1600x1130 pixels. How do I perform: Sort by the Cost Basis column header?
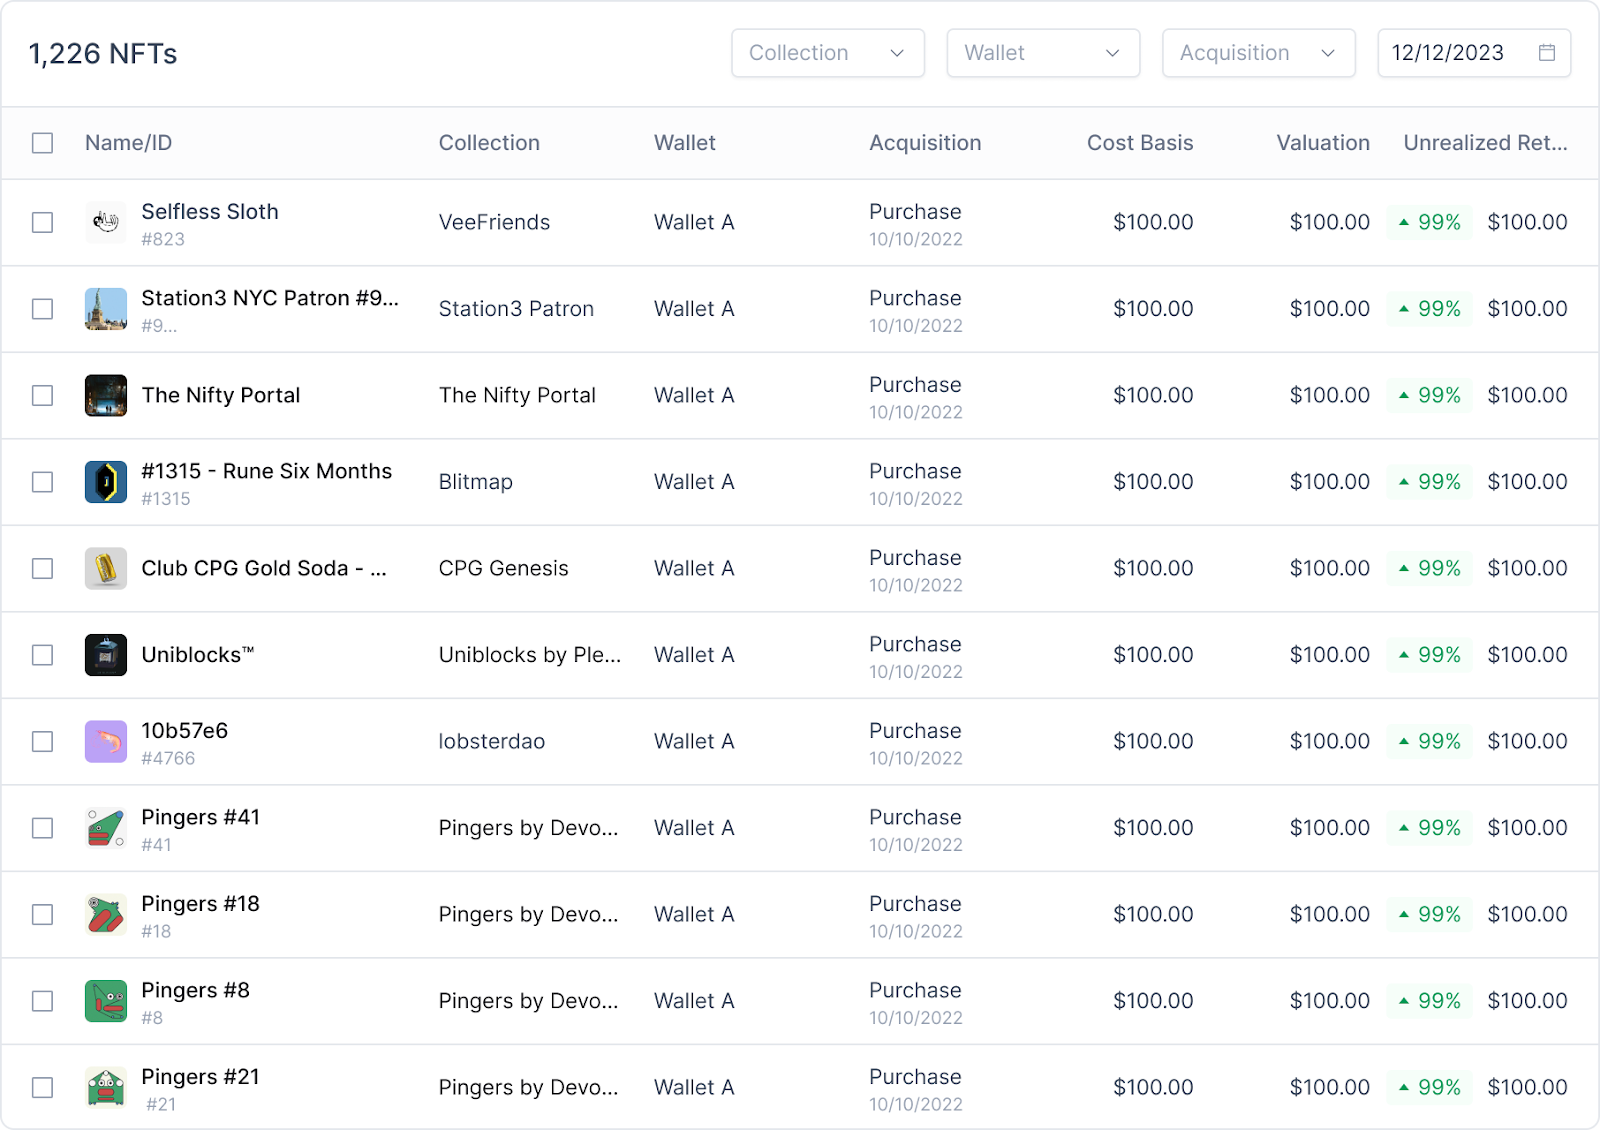point(1139,143)
